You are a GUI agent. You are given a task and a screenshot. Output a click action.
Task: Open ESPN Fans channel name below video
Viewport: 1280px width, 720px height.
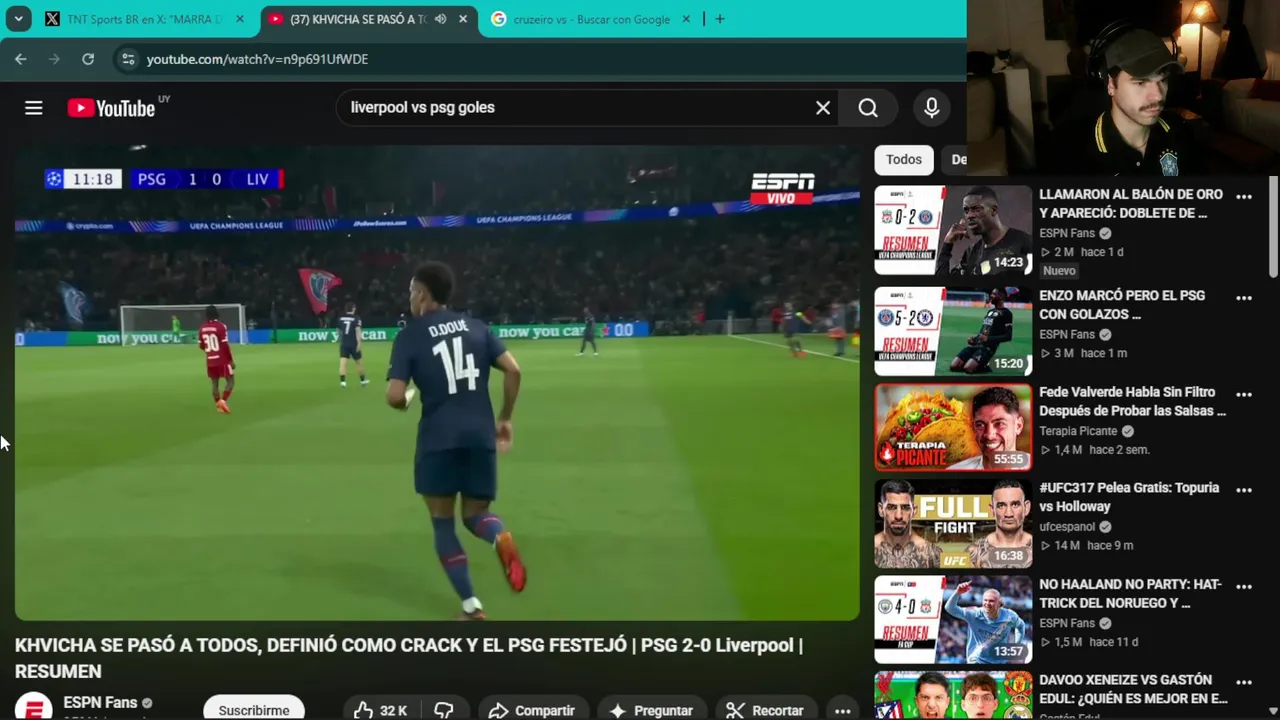100,703
